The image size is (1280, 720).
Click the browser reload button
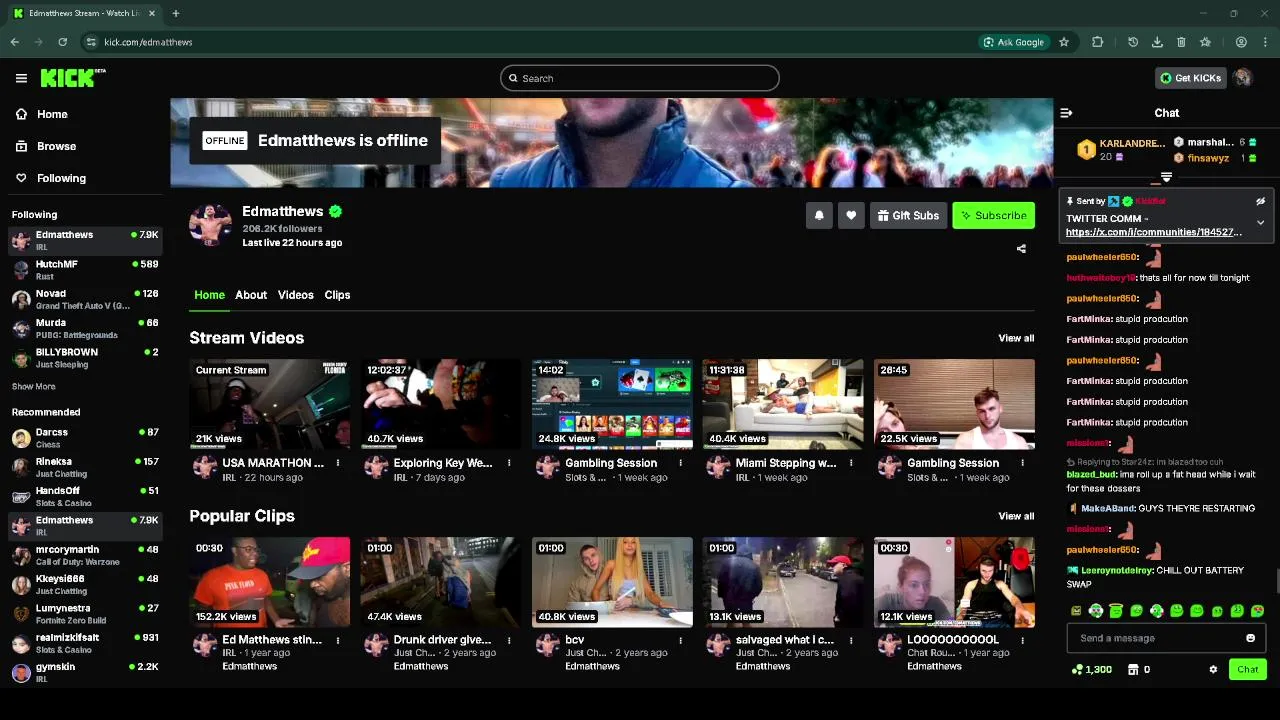(x=62, y=42)
